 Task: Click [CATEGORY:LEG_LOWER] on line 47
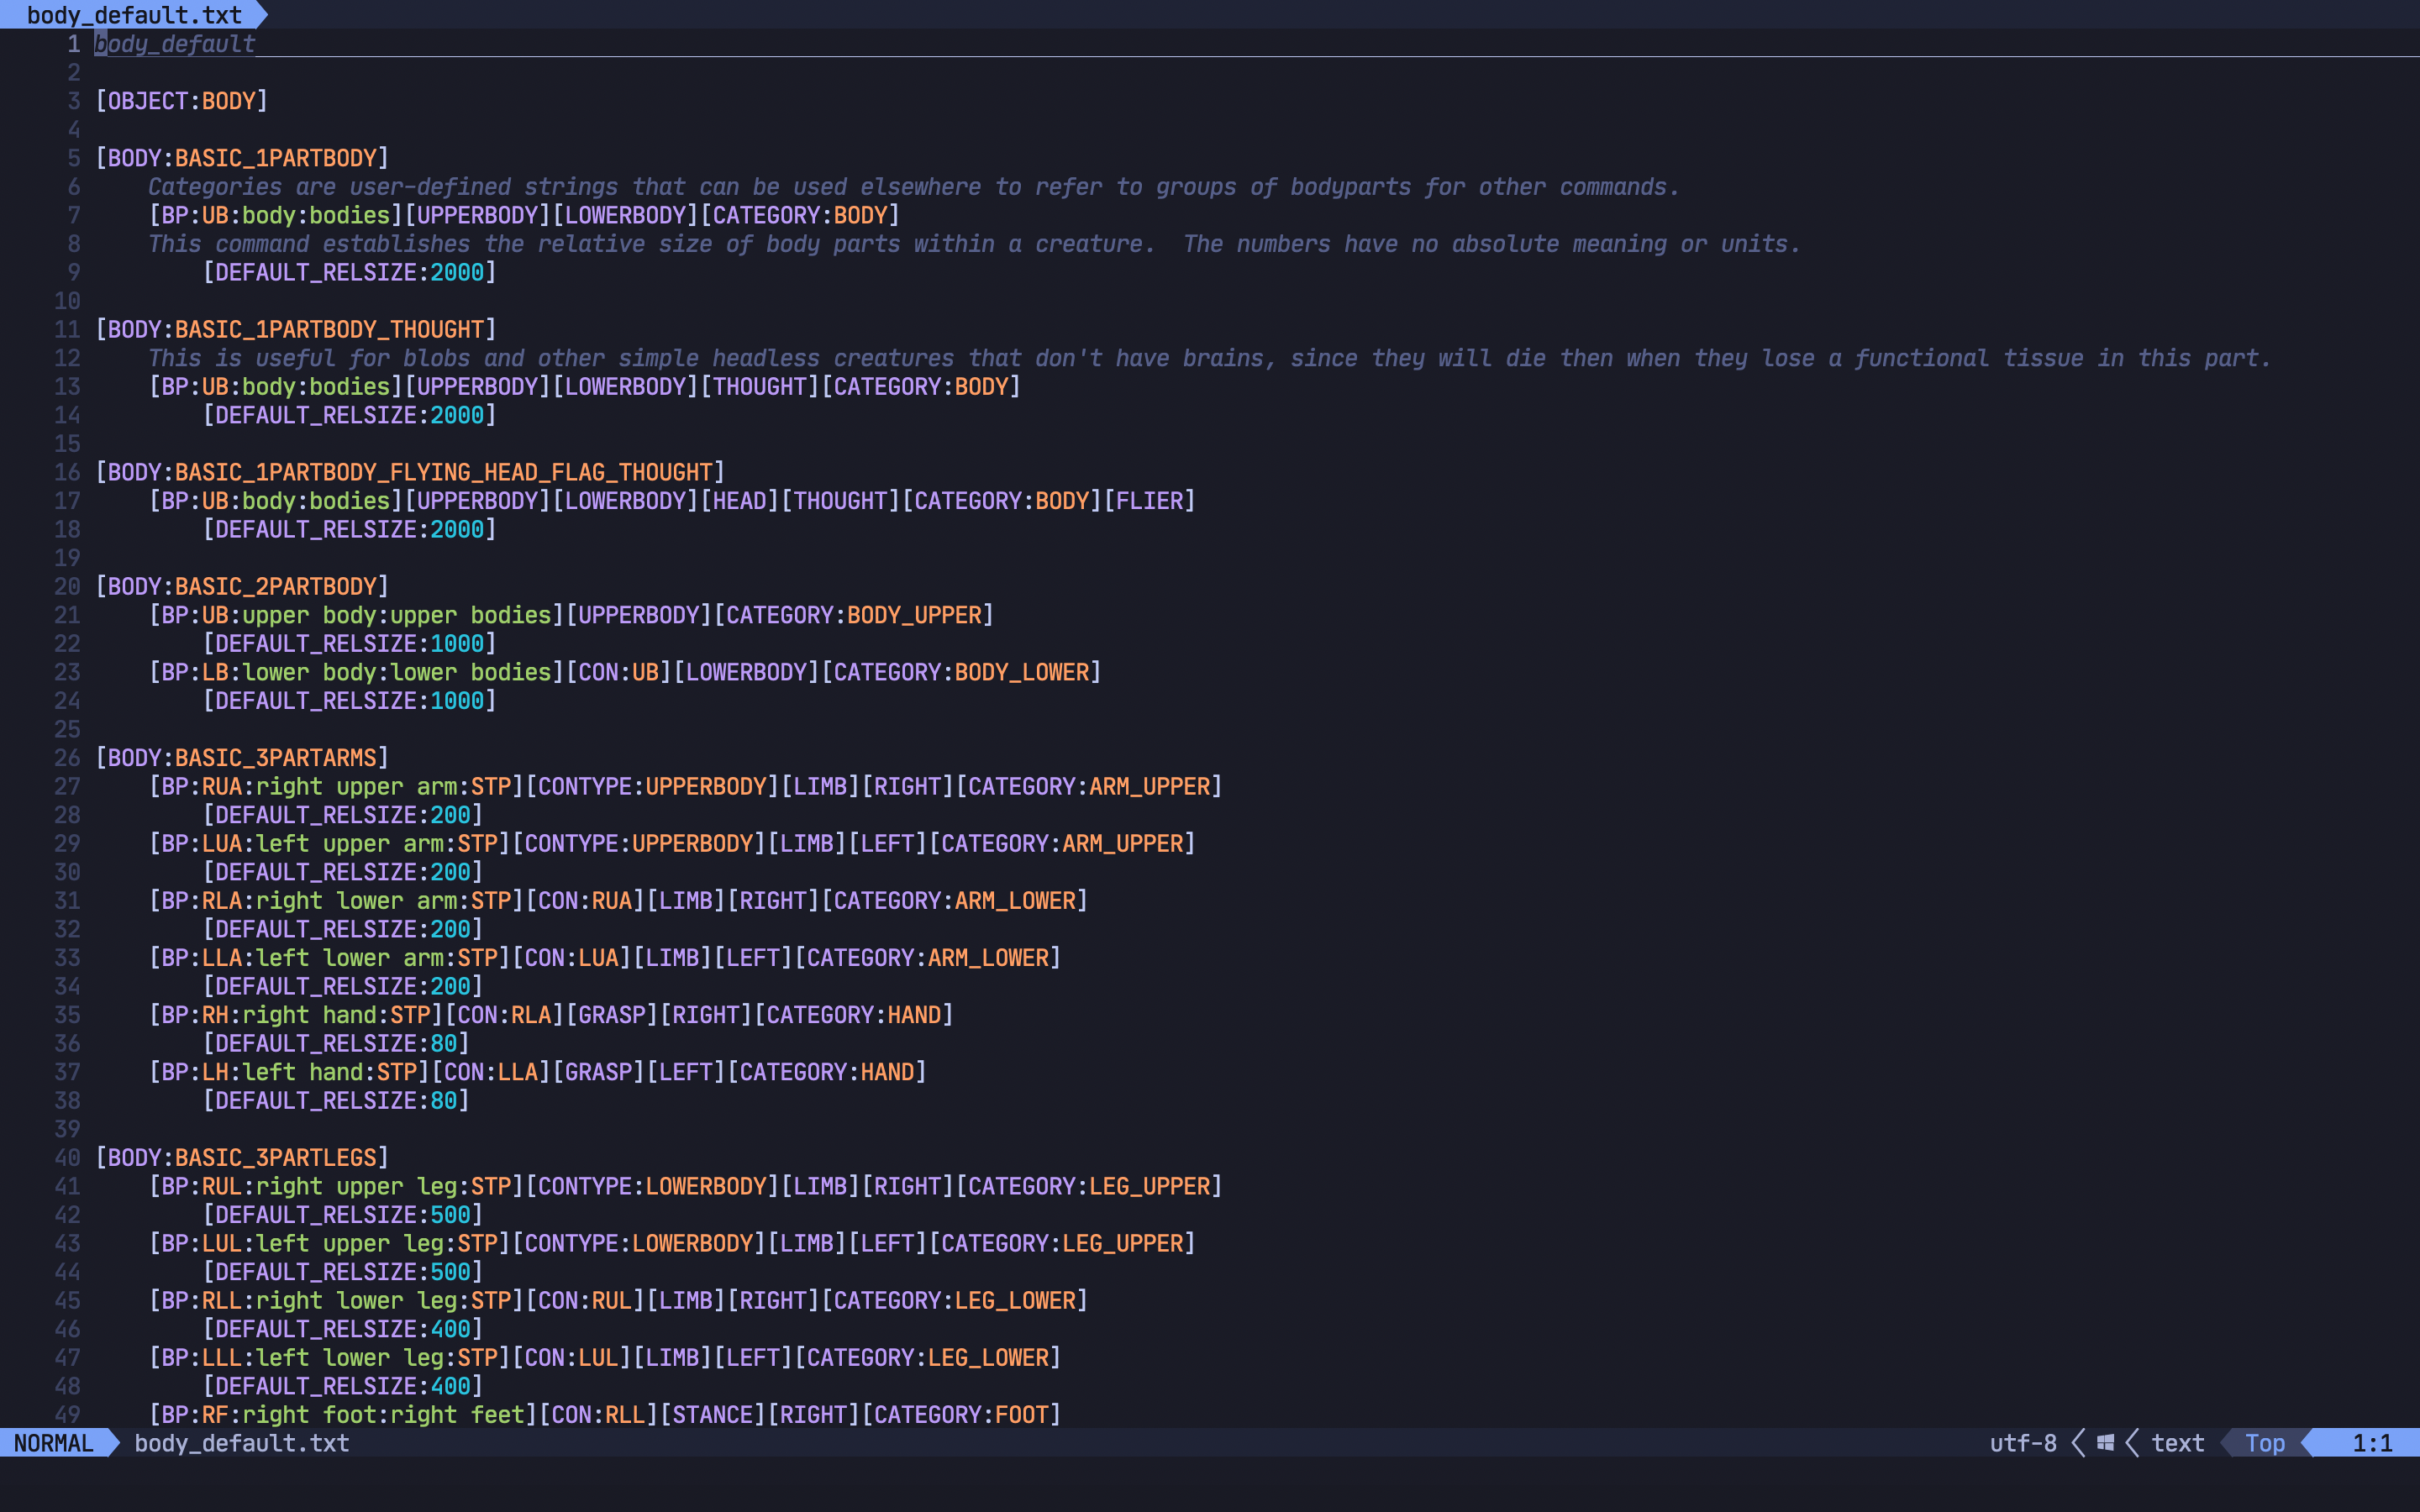coord(928,1358)
